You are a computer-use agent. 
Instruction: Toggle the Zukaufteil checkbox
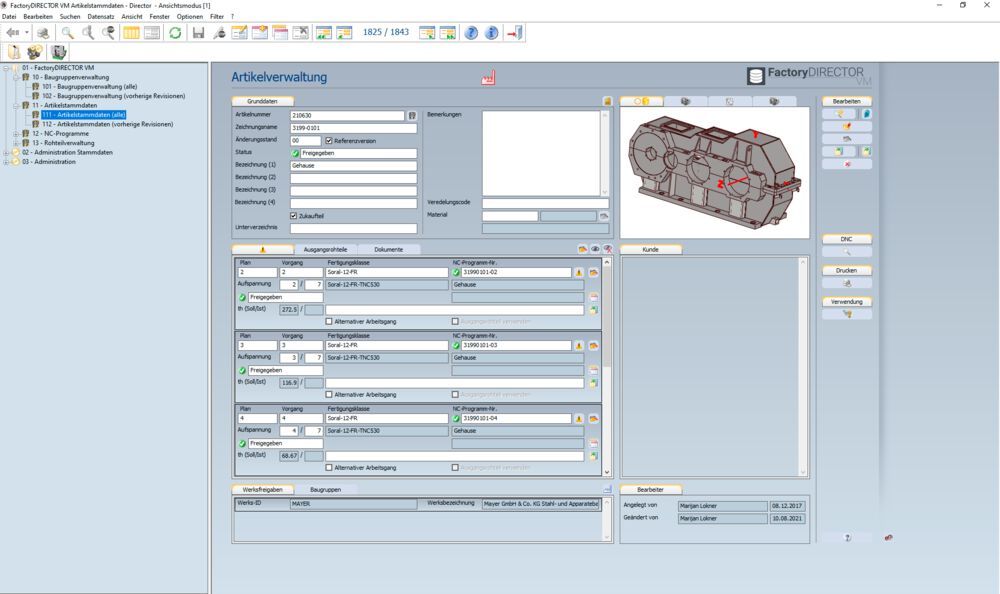click(293, 216)
